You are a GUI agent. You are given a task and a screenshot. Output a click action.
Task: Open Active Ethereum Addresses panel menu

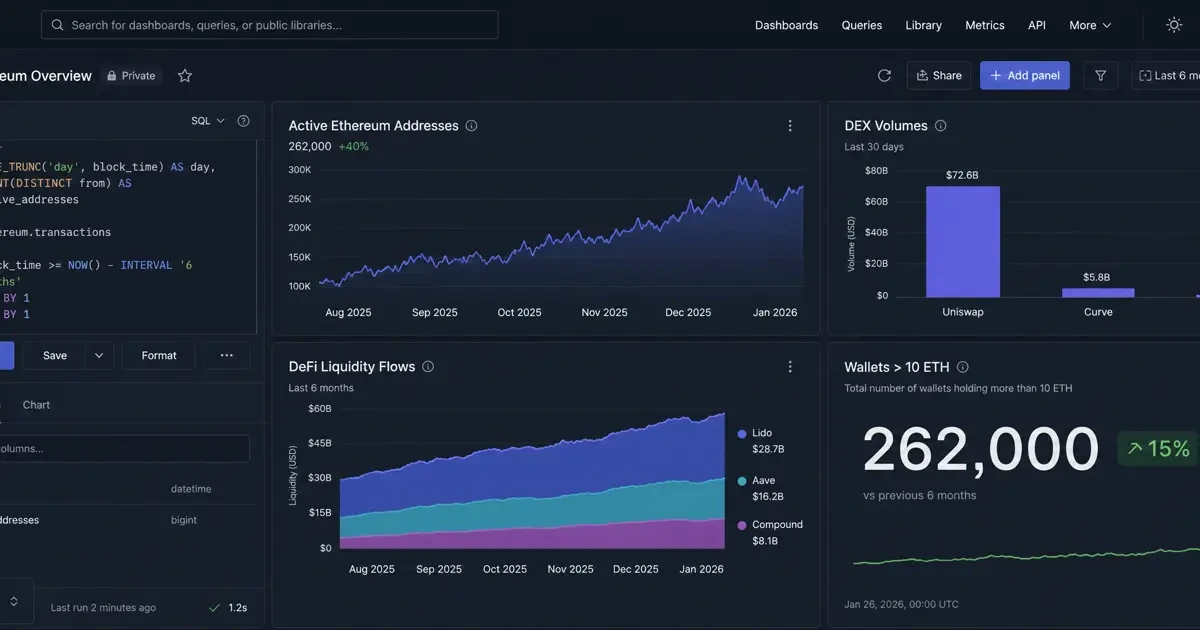(790, 126)
